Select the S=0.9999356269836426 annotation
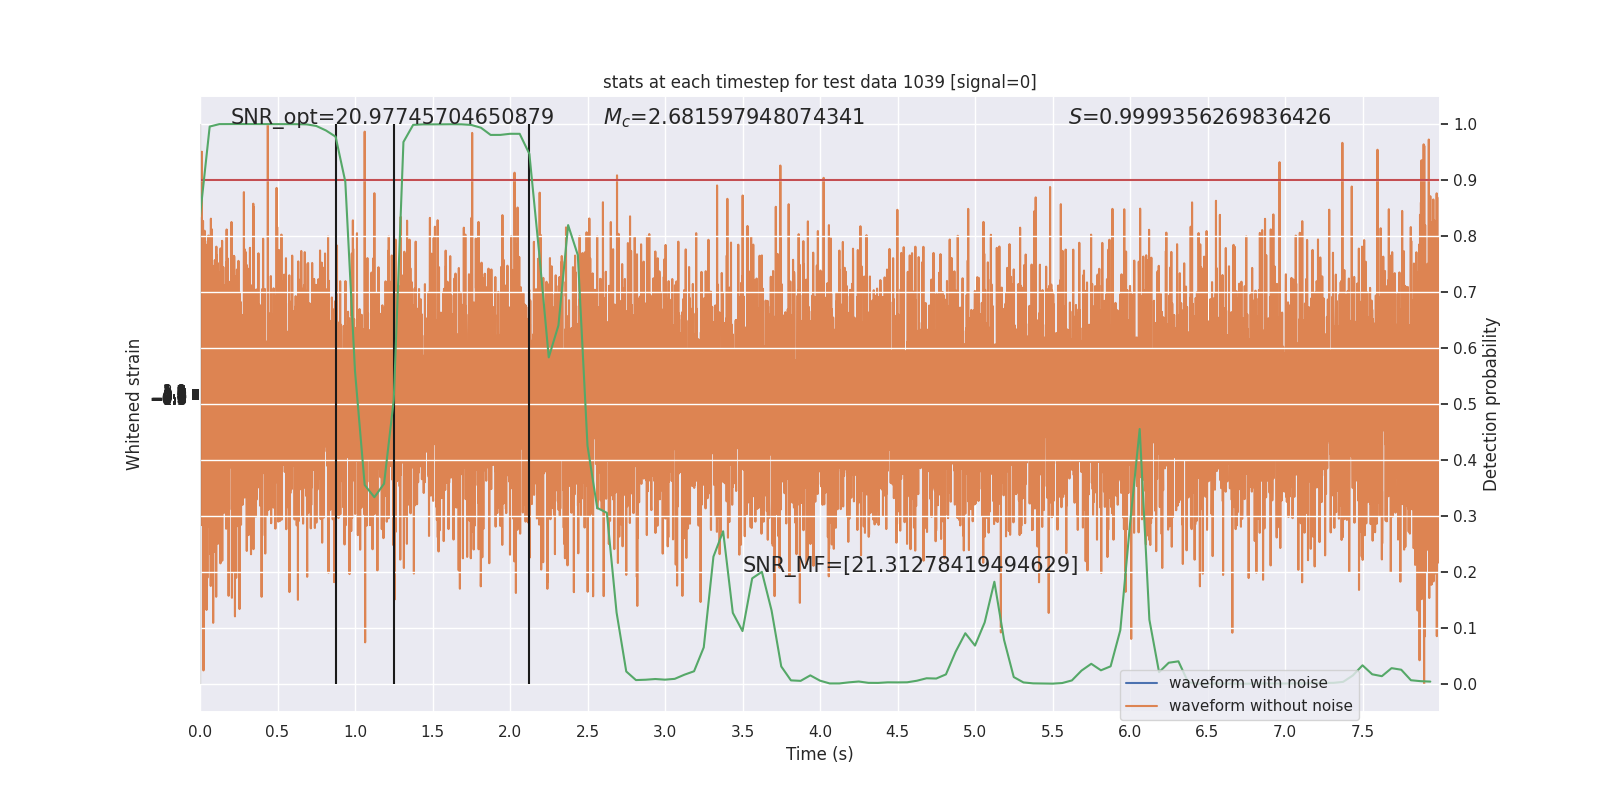The height and width of the screenshot is (800, 1600). [x=1199, y=117]
